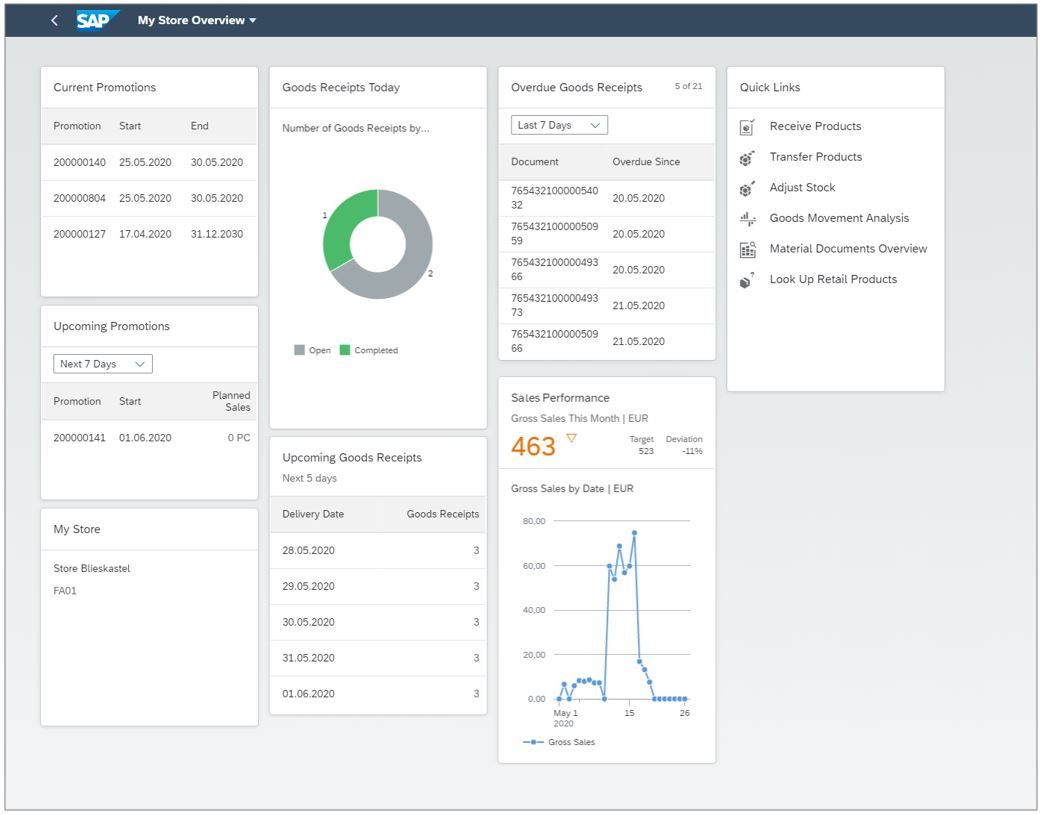The width and height of the screenshot is (1045, 815).
Task: Open the Next 7 Days dropdown
Action: pyautogui.click(x=101, y=363)
